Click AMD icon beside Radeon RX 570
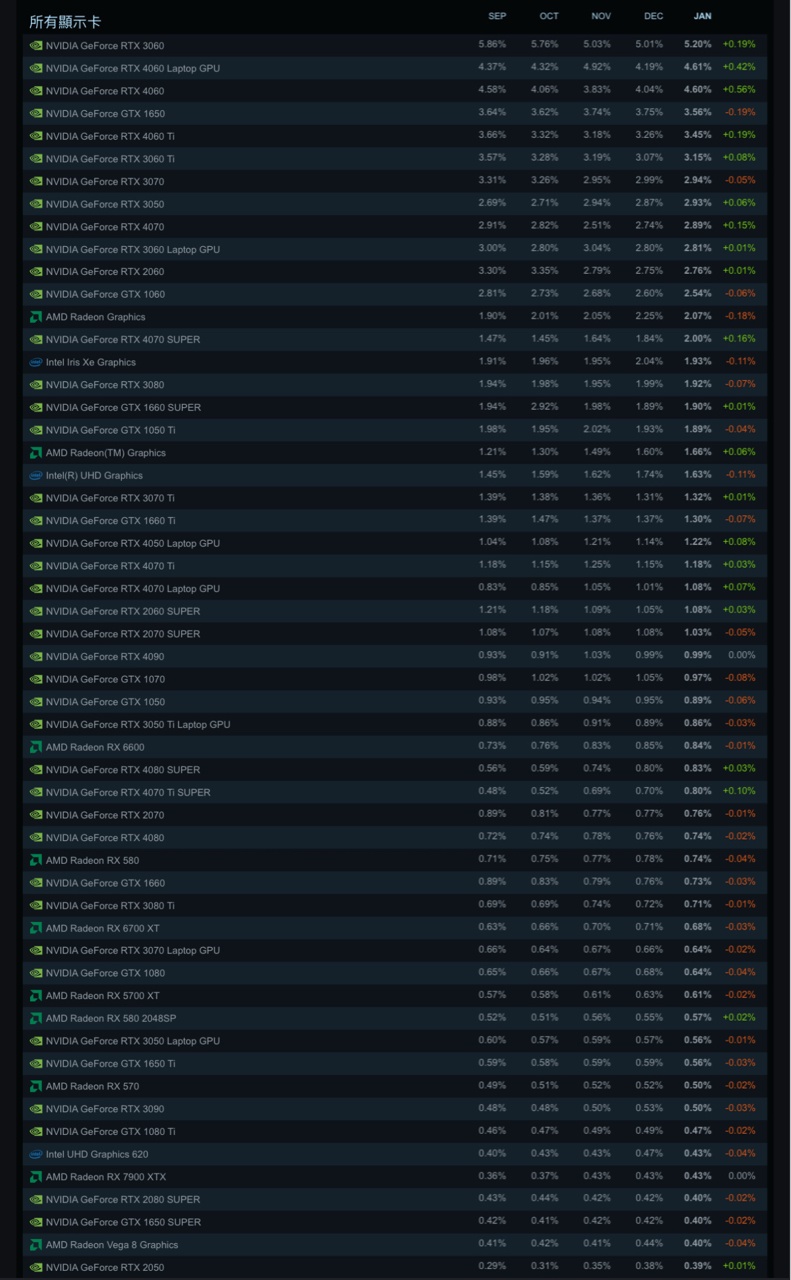The width and height of the screenshot is (791, 1280). [x=36, y=1086]
